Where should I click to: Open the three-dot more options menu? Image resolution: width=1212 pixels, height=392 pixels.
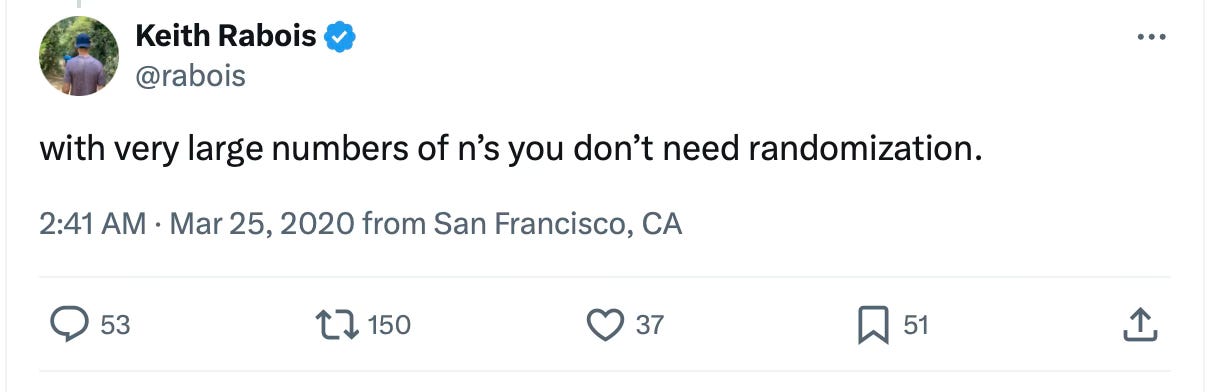tap(1152, 37)
